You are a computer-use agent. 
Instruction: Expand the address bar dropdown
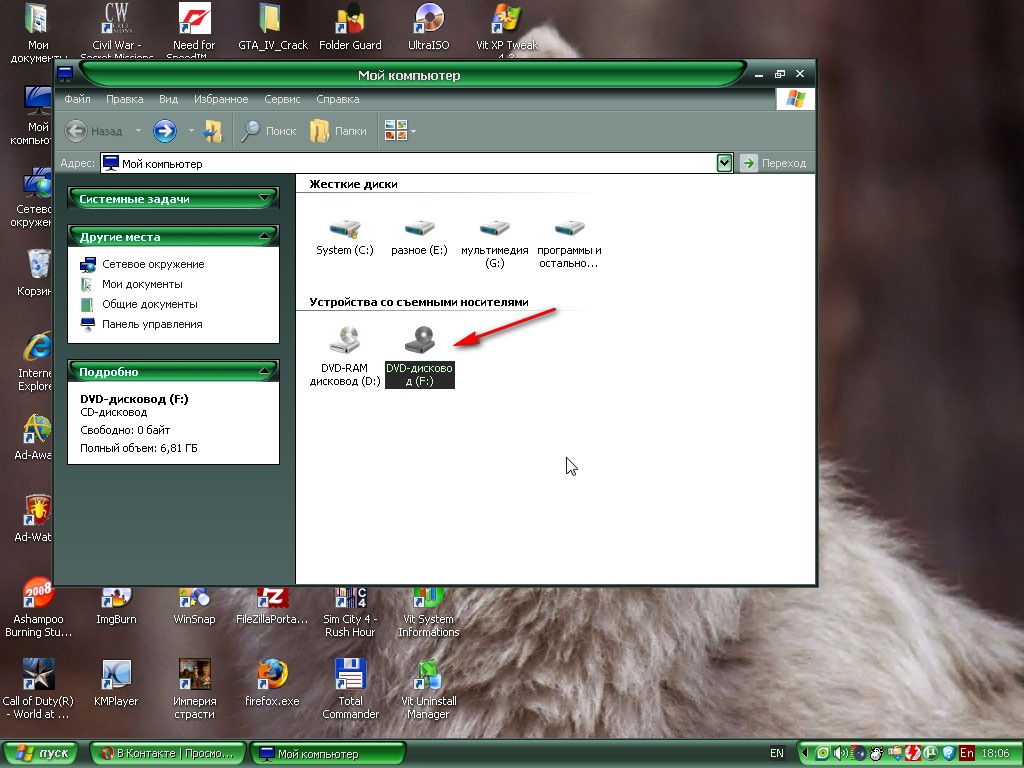tap(724, 163)
